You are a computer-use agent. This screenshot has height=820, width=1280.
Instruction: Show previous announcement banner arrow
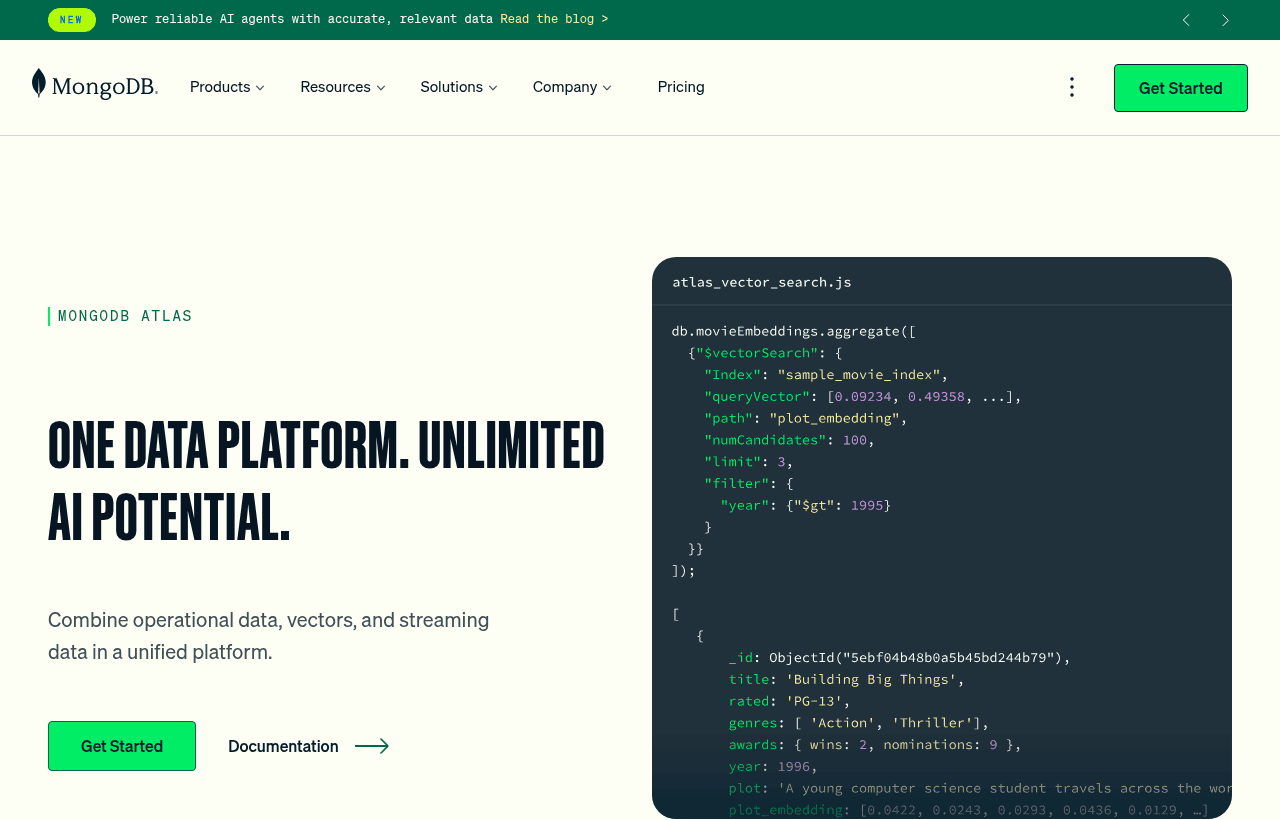[x=1186, y=20]
